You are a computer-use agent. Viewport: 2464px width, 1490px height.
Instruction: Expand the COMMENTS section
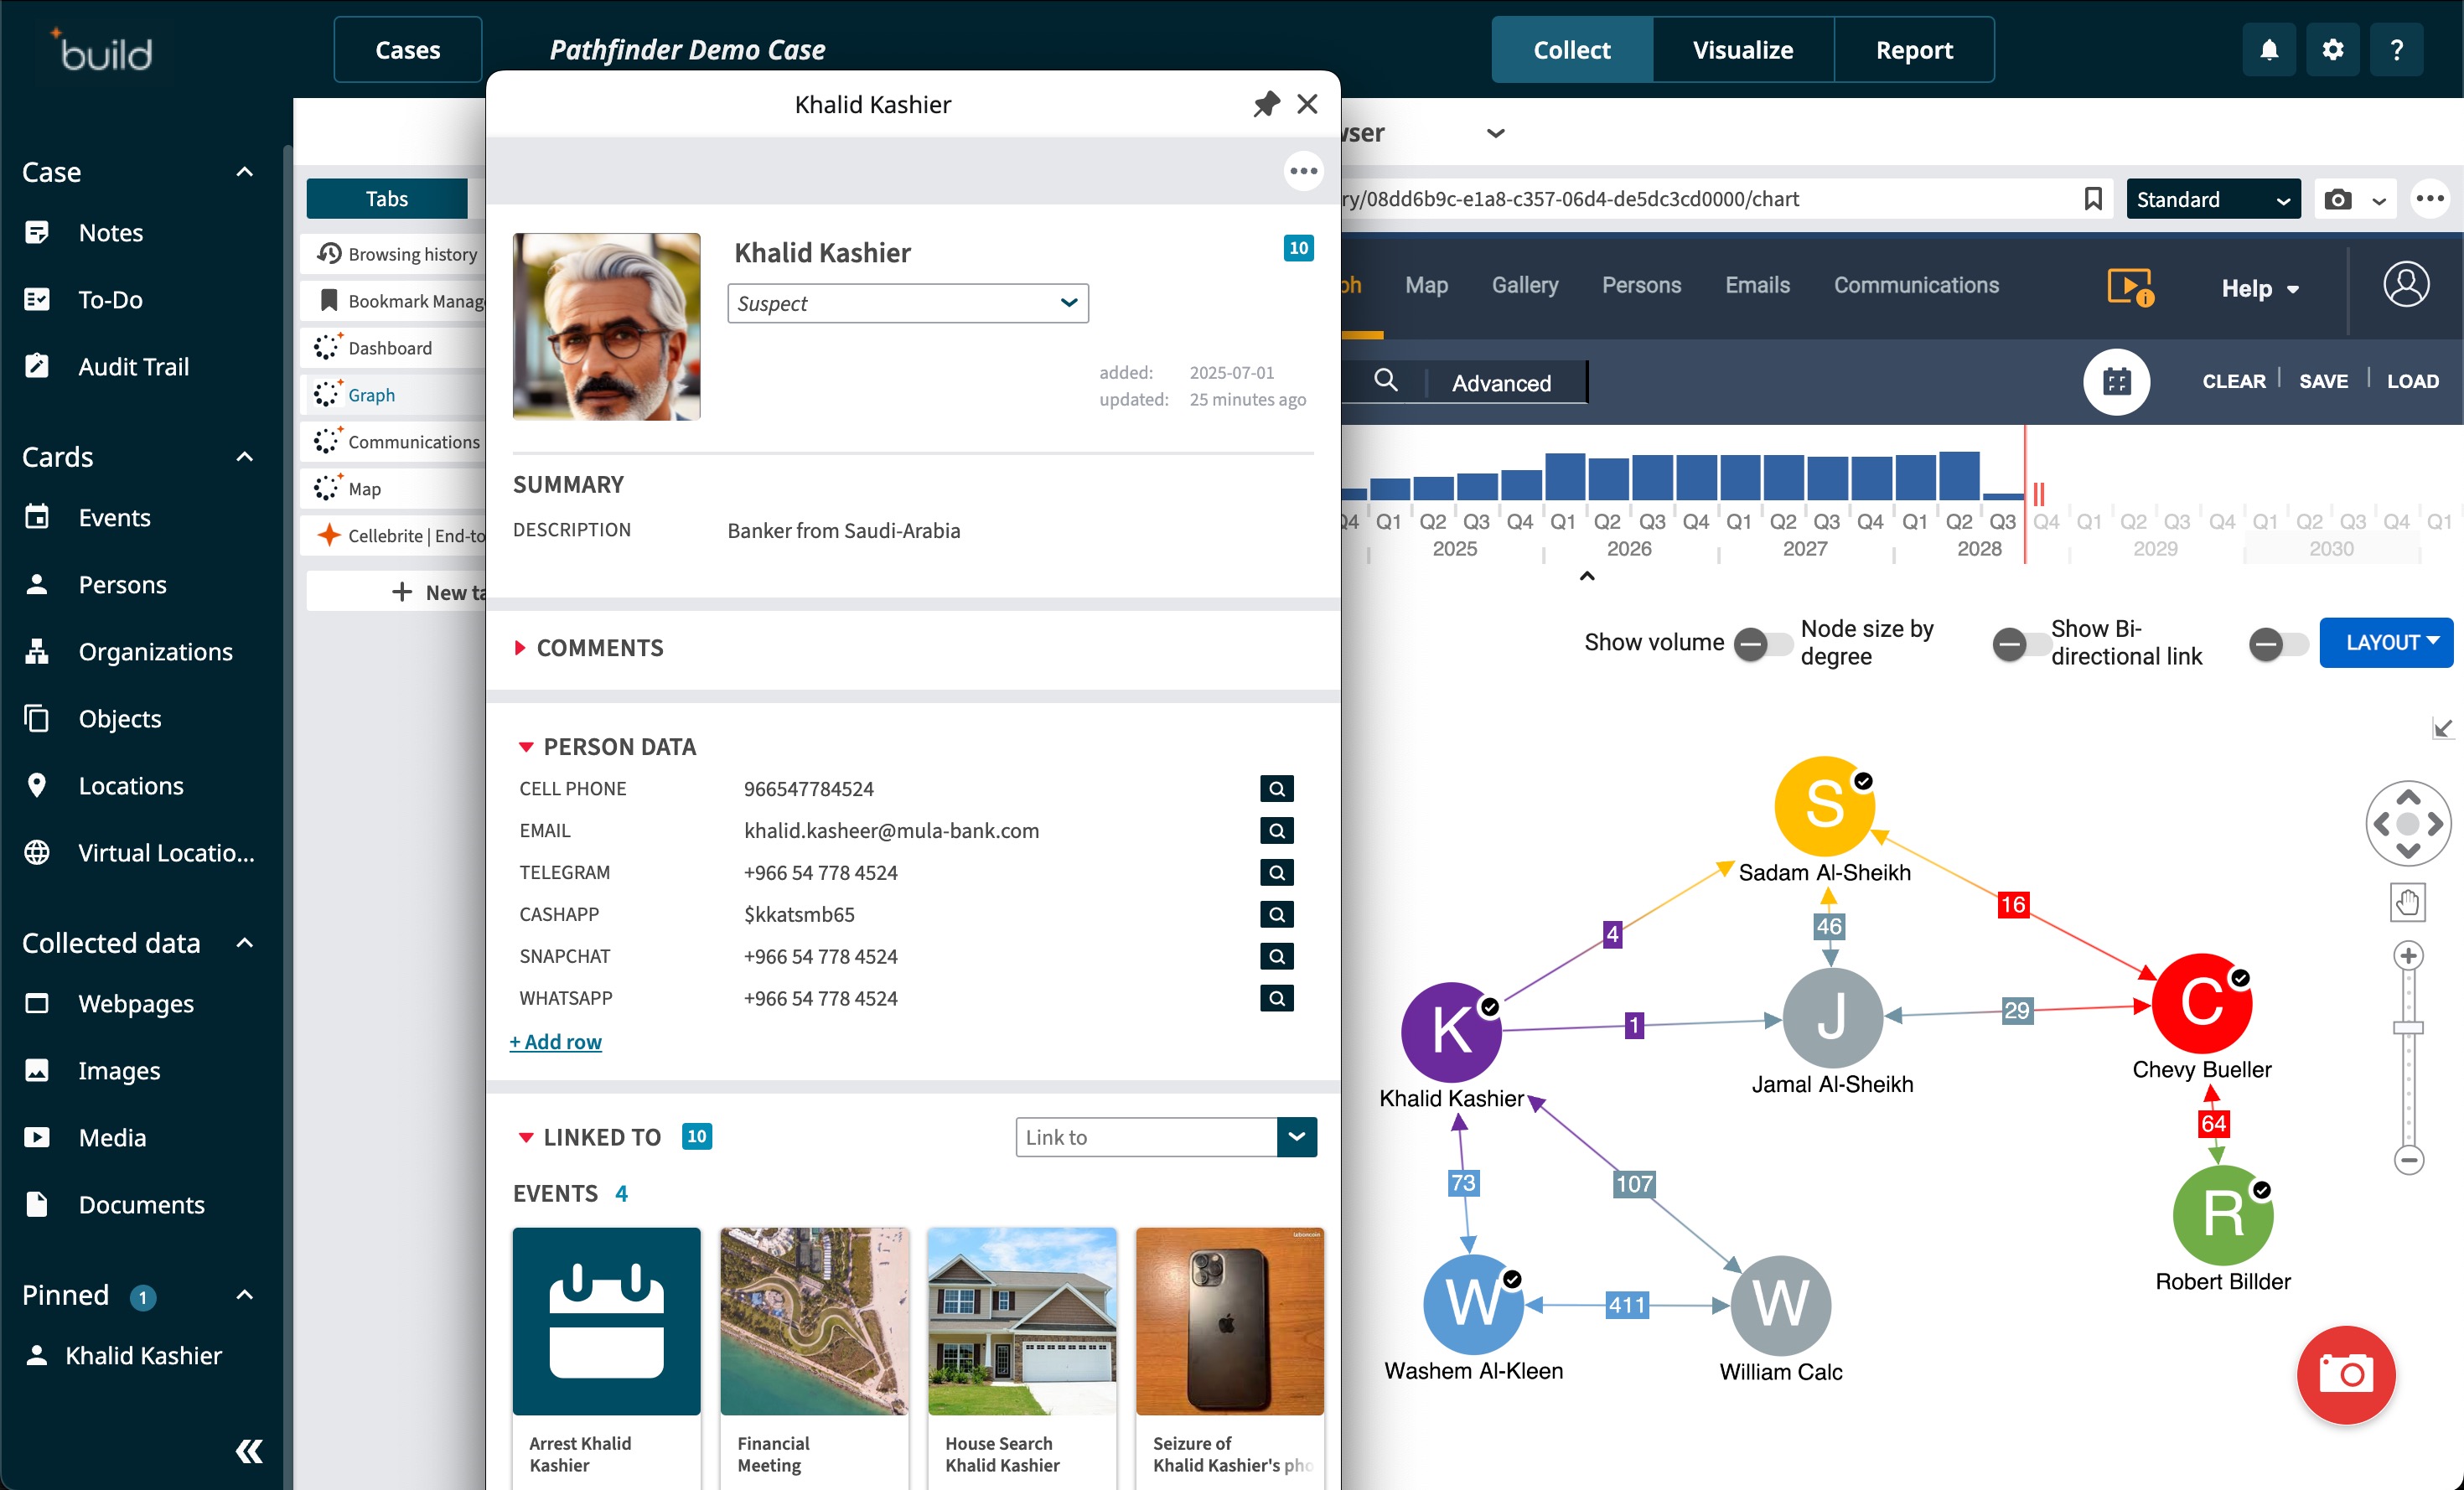599,648
